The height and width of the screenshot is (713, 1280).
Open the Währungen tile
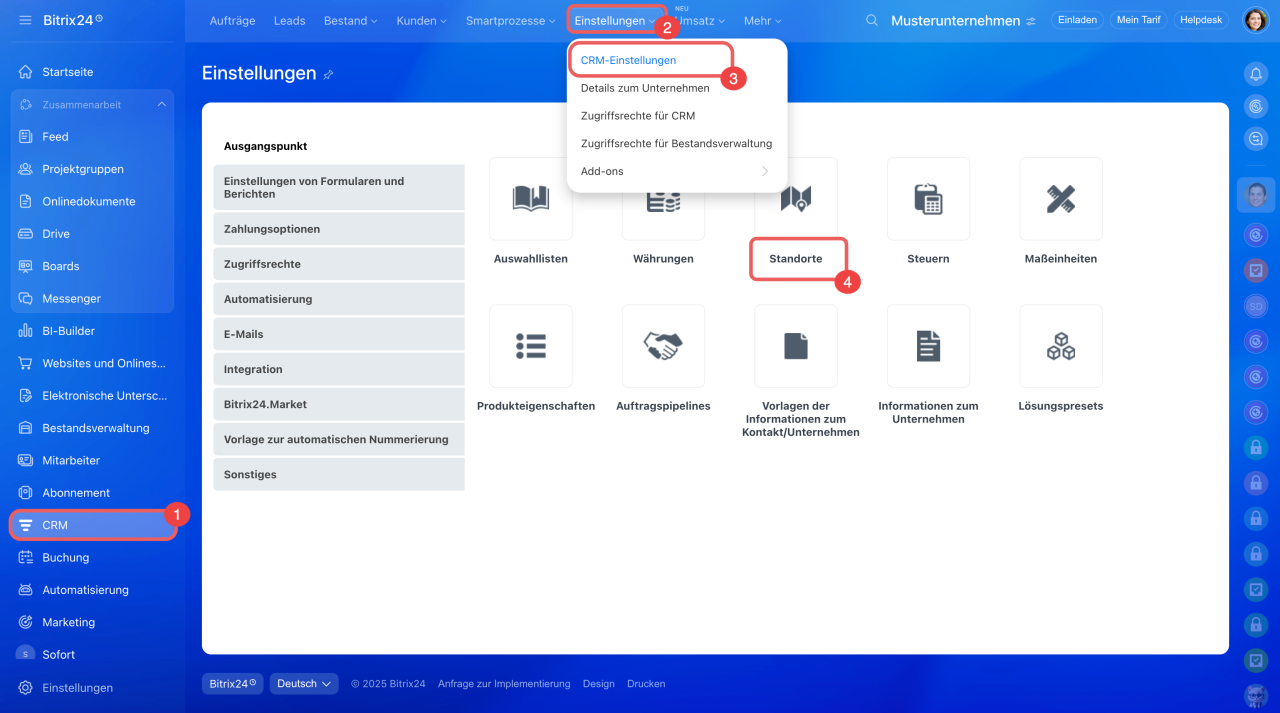(x=663, y=199)
